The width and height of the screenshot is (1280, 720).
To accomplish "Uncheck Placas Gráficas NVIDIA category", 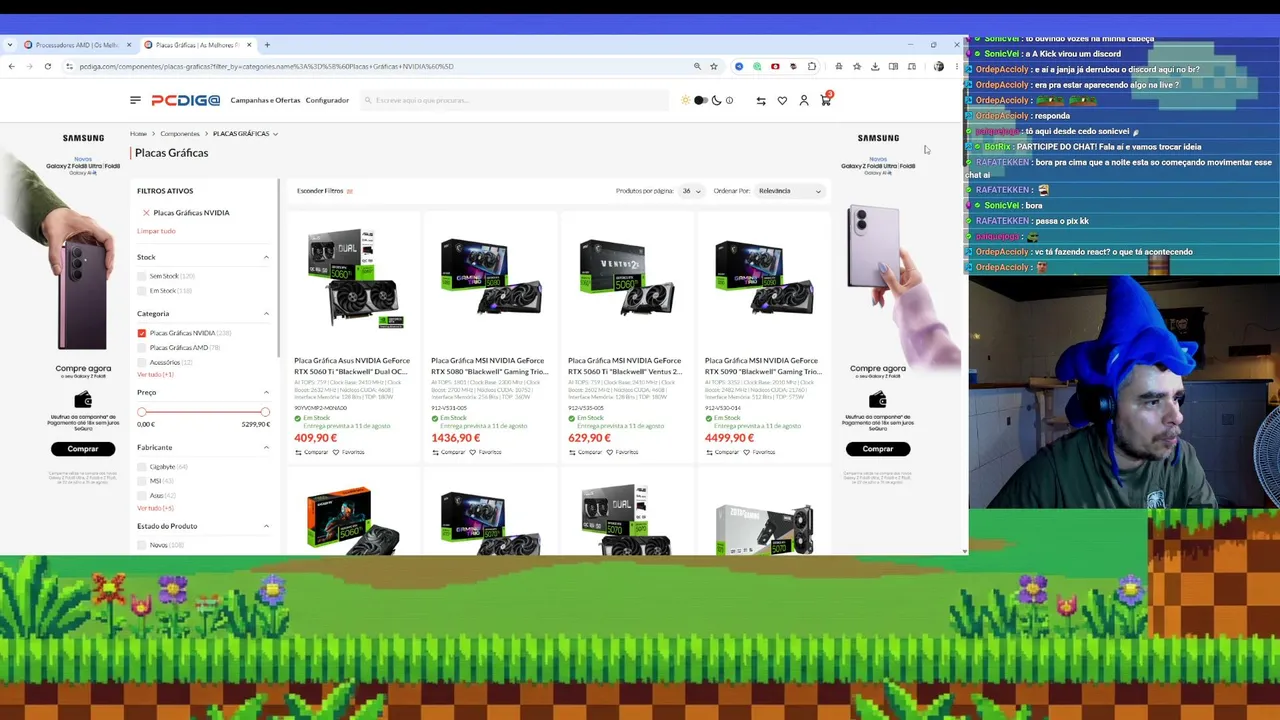I will point(142,333).
